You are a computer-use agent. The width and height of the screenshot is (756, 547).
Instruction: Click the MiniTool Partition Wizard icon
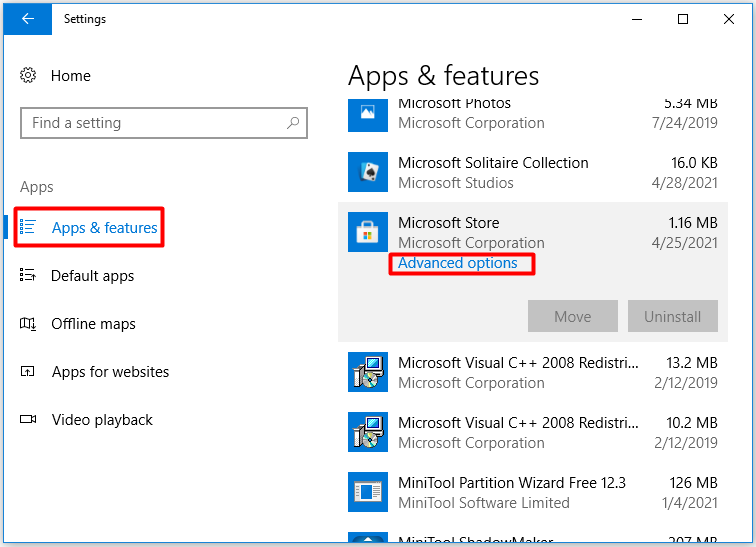[367, 492]
